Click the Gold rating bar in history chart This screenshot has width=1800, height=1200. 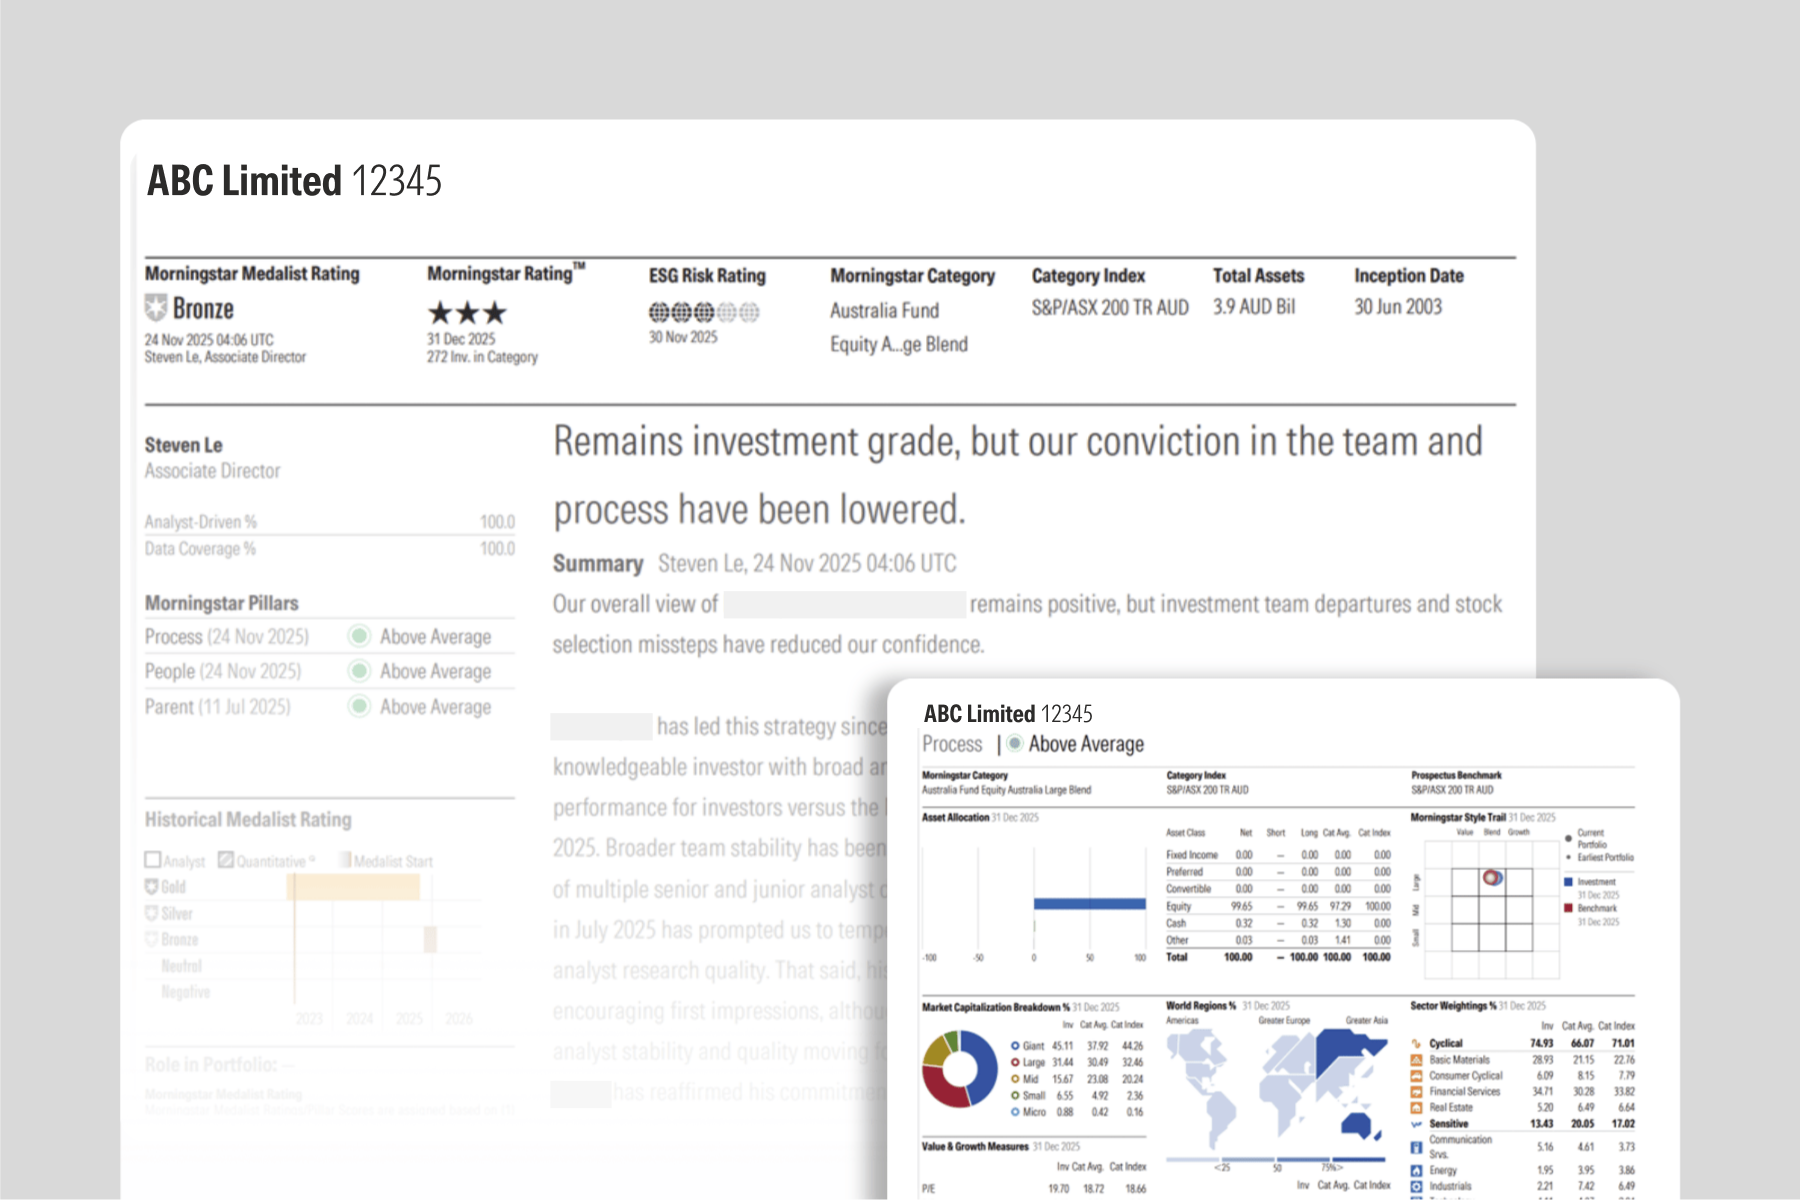coord(354,887)
